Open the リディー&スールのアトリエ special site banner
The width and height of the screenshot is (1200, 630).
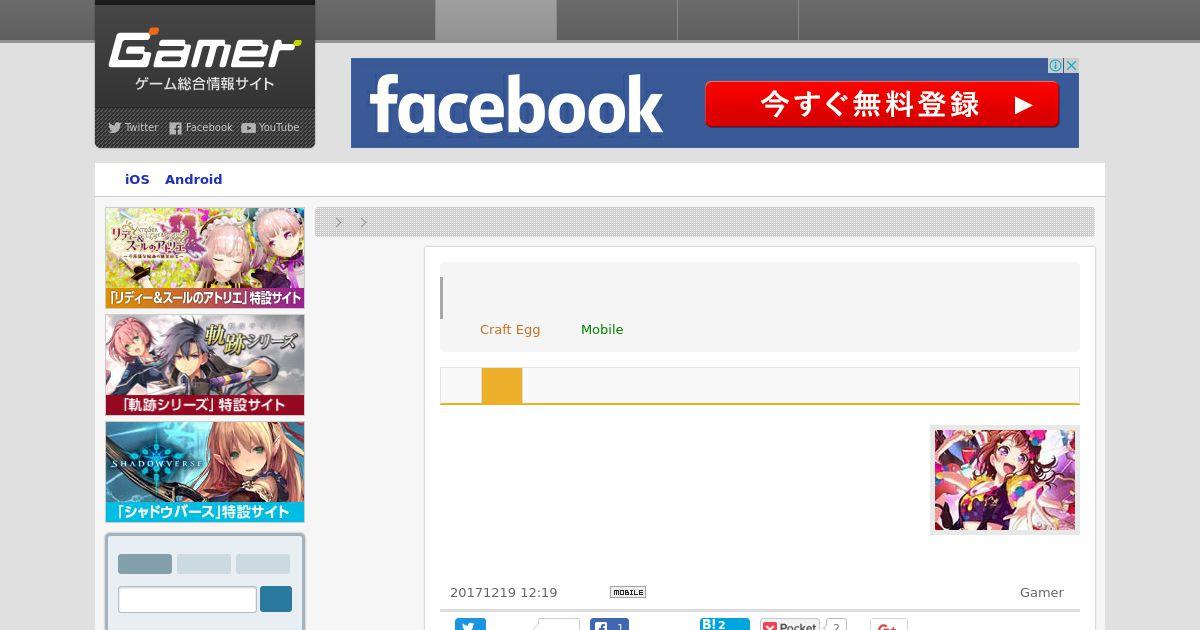point(205,257)
